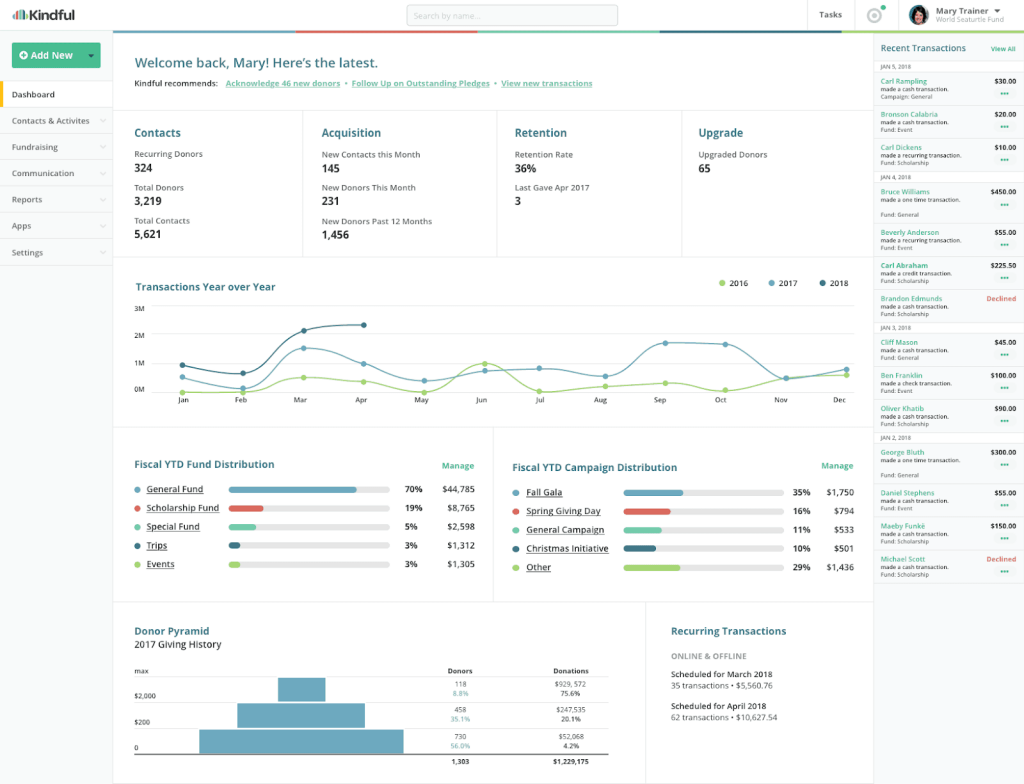Open more options for Carl Abraham transaction
The height and width of the screenshot is (784, 1024).
pos(1004,278)
